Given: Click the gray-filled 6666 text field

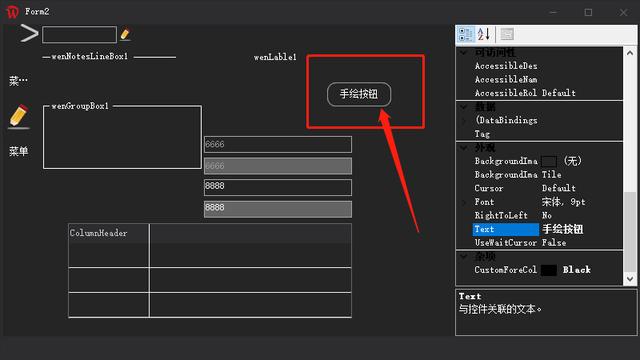Looking at the screenshot, I should [278, 166].
